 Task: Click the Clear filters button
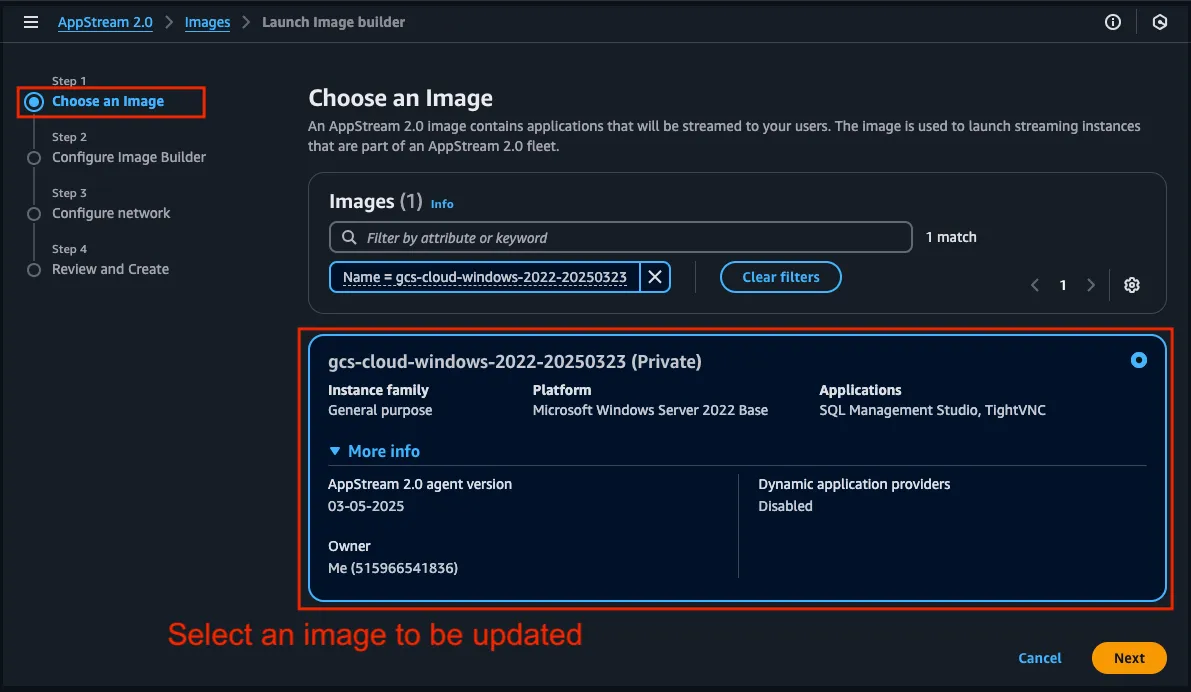pyautogui.click(x=780, y=277)
